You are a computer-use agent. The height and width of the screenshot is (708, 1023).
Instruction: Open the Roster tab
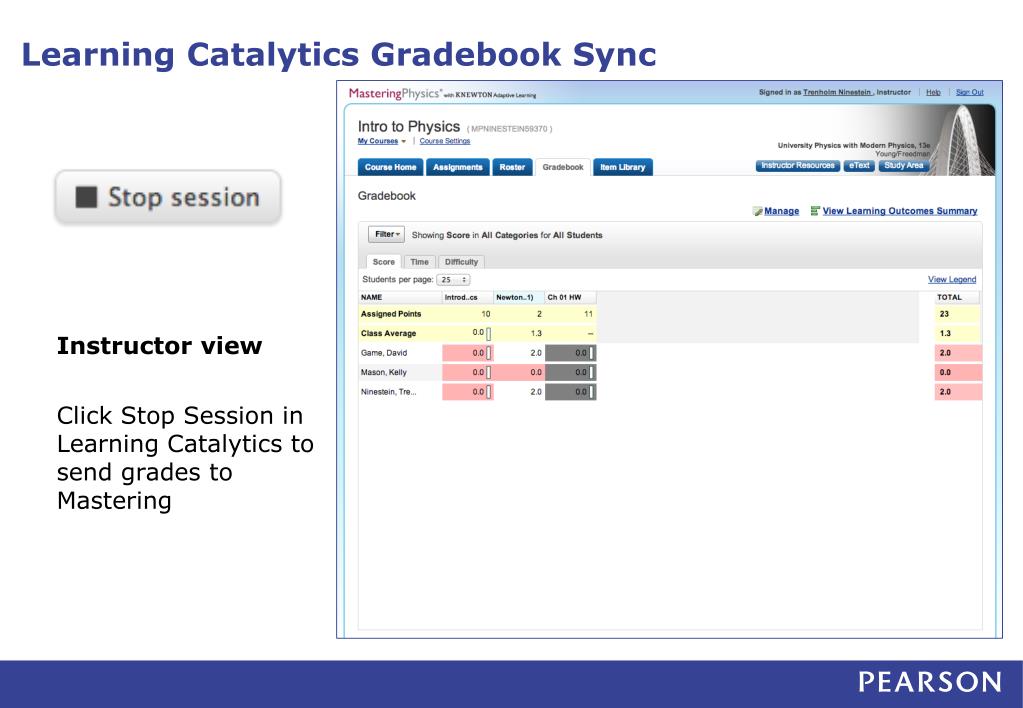512,167
